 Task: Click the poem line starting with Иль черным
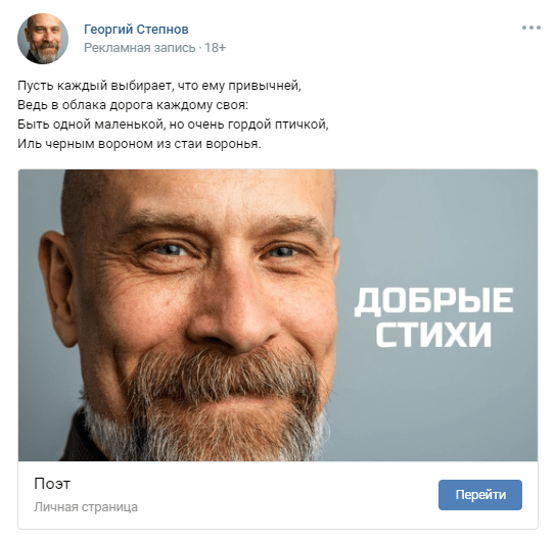(x=139, y=144)
